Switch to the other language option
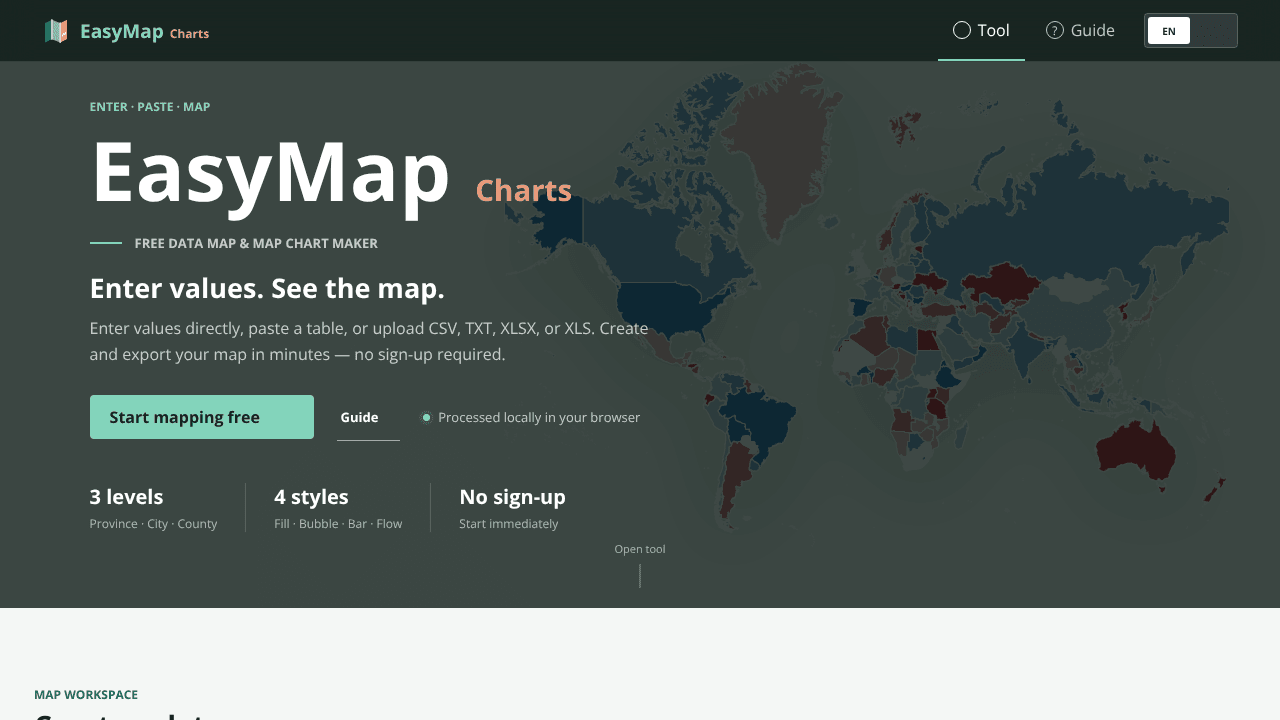1280x720 pixels. [x=1212, y=31]
